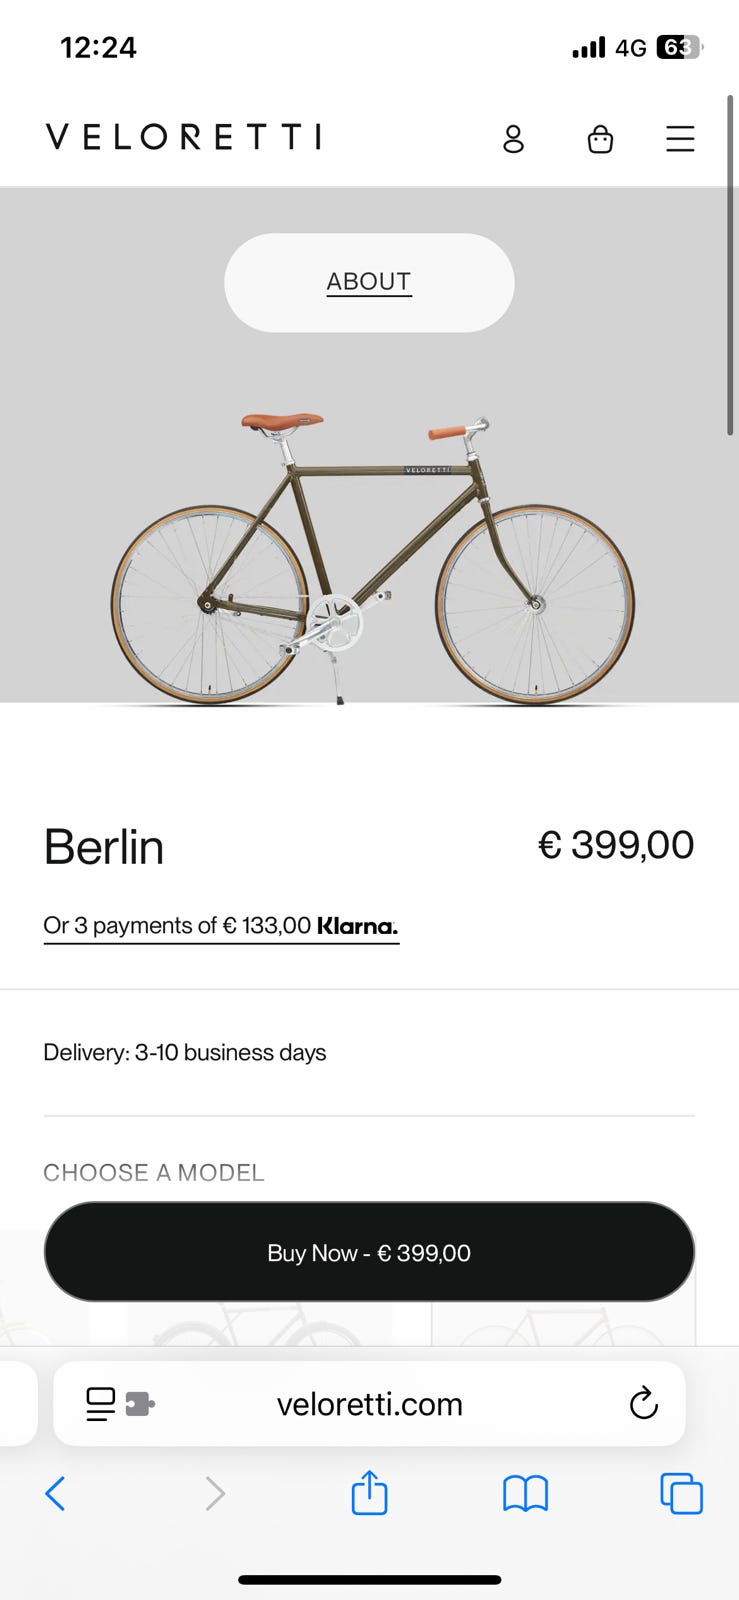Open the hamburger navigation menu

tap(680, 138)
